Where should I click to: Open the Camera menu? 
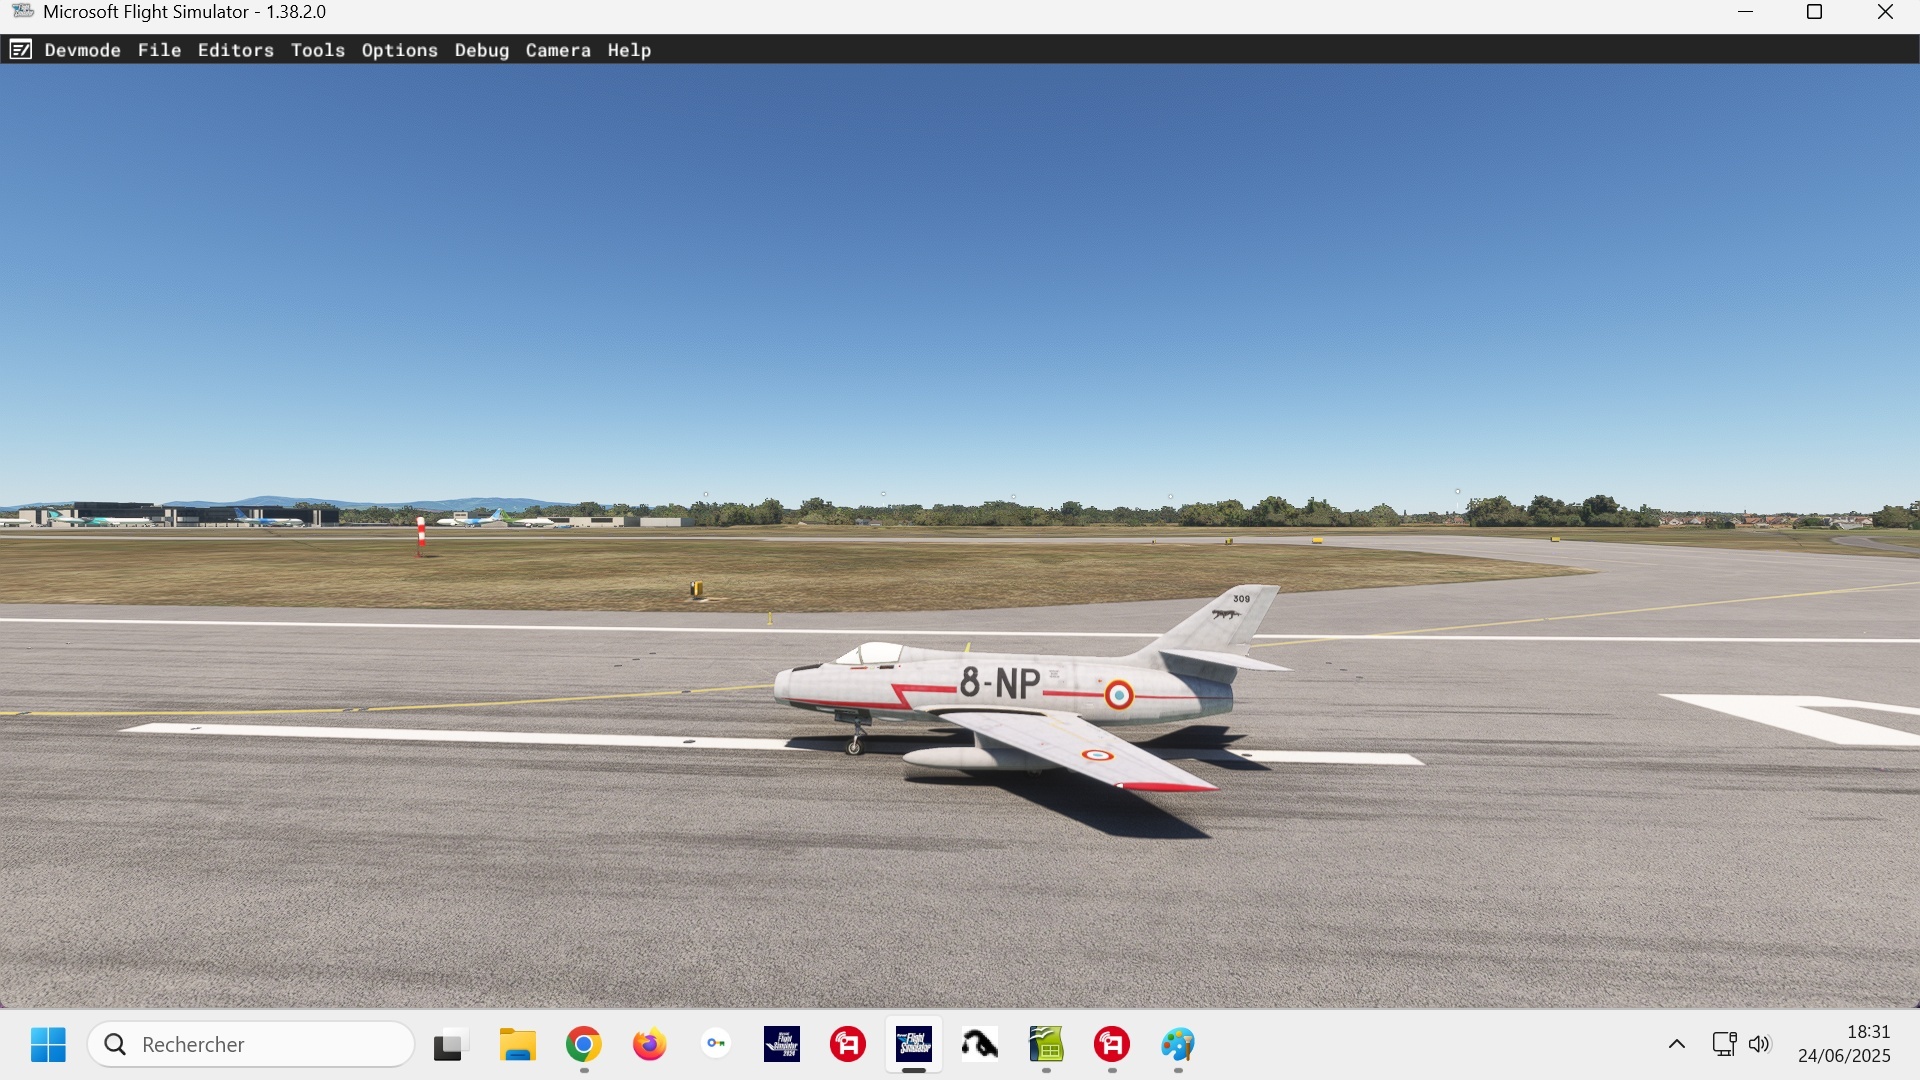point(557,50)
